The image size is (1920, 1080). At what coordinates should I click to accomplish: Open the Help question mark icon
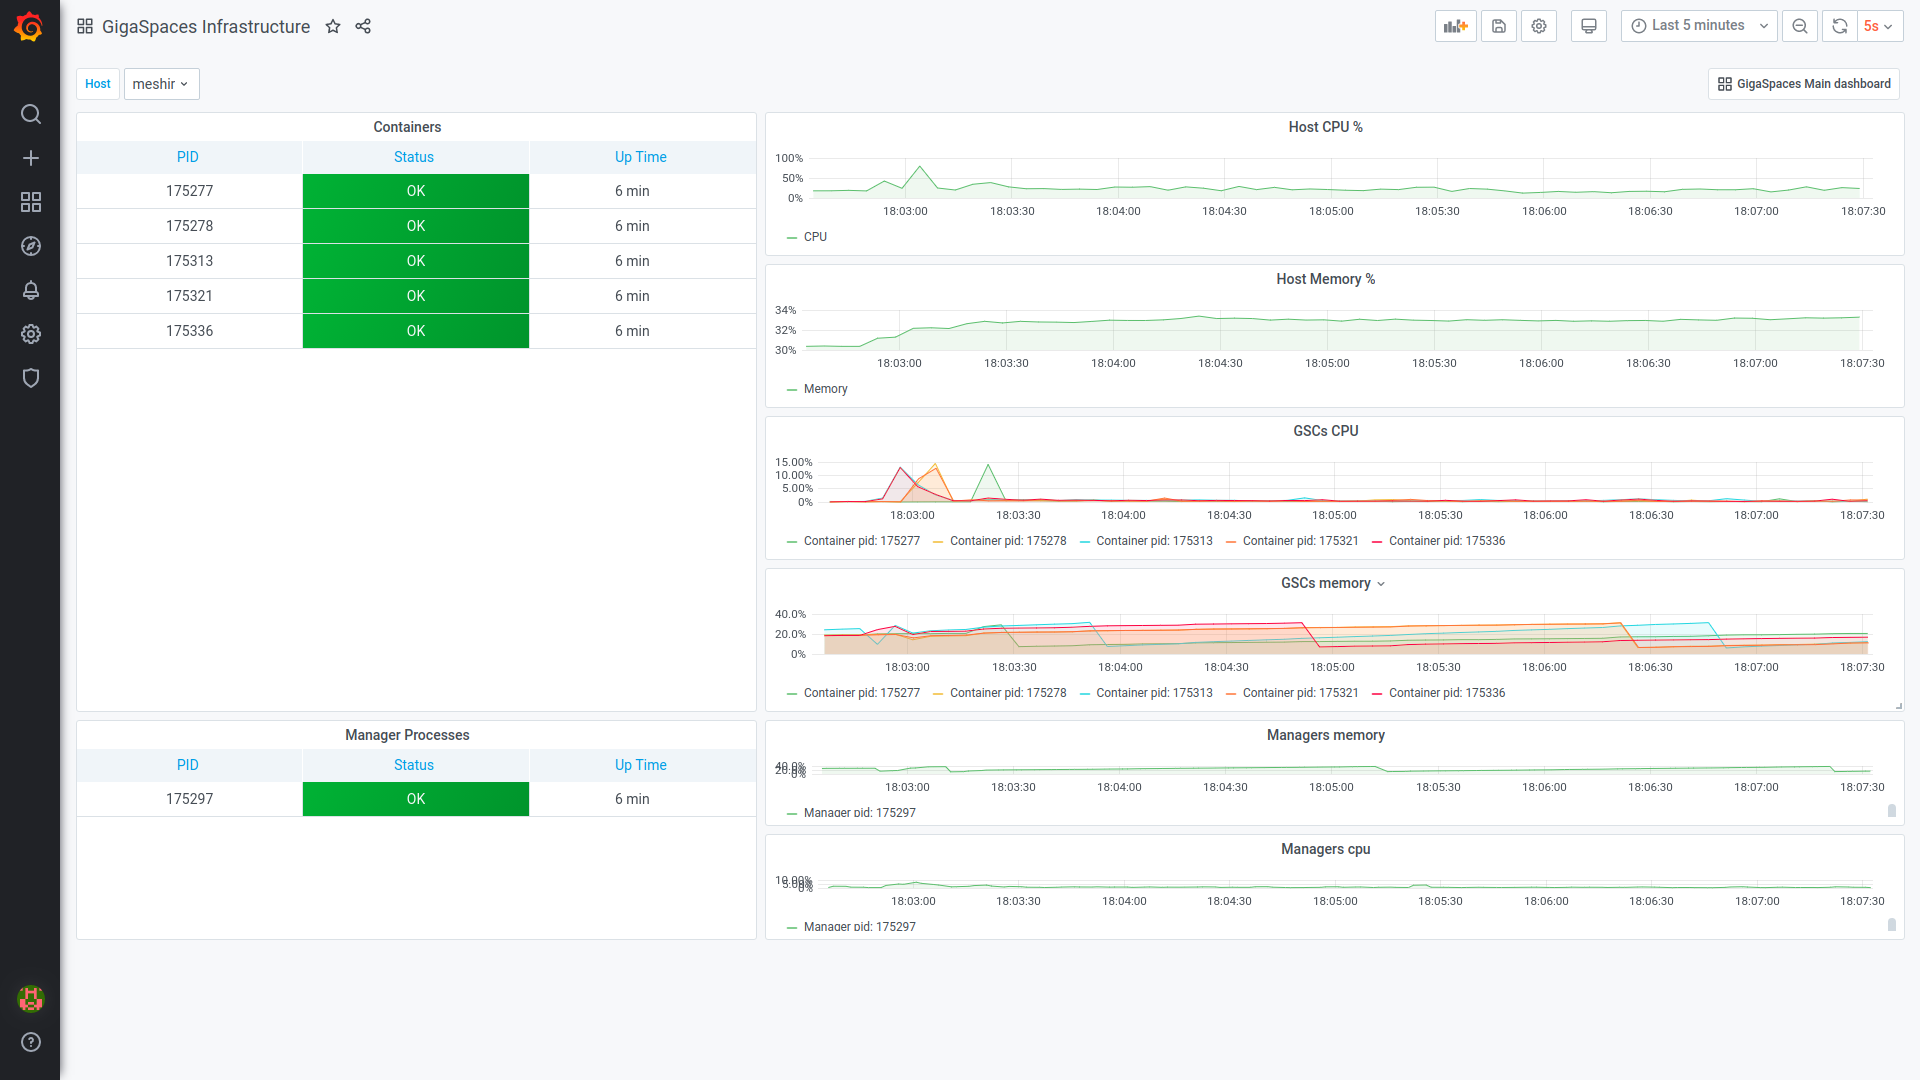(x=31, y=1042)
